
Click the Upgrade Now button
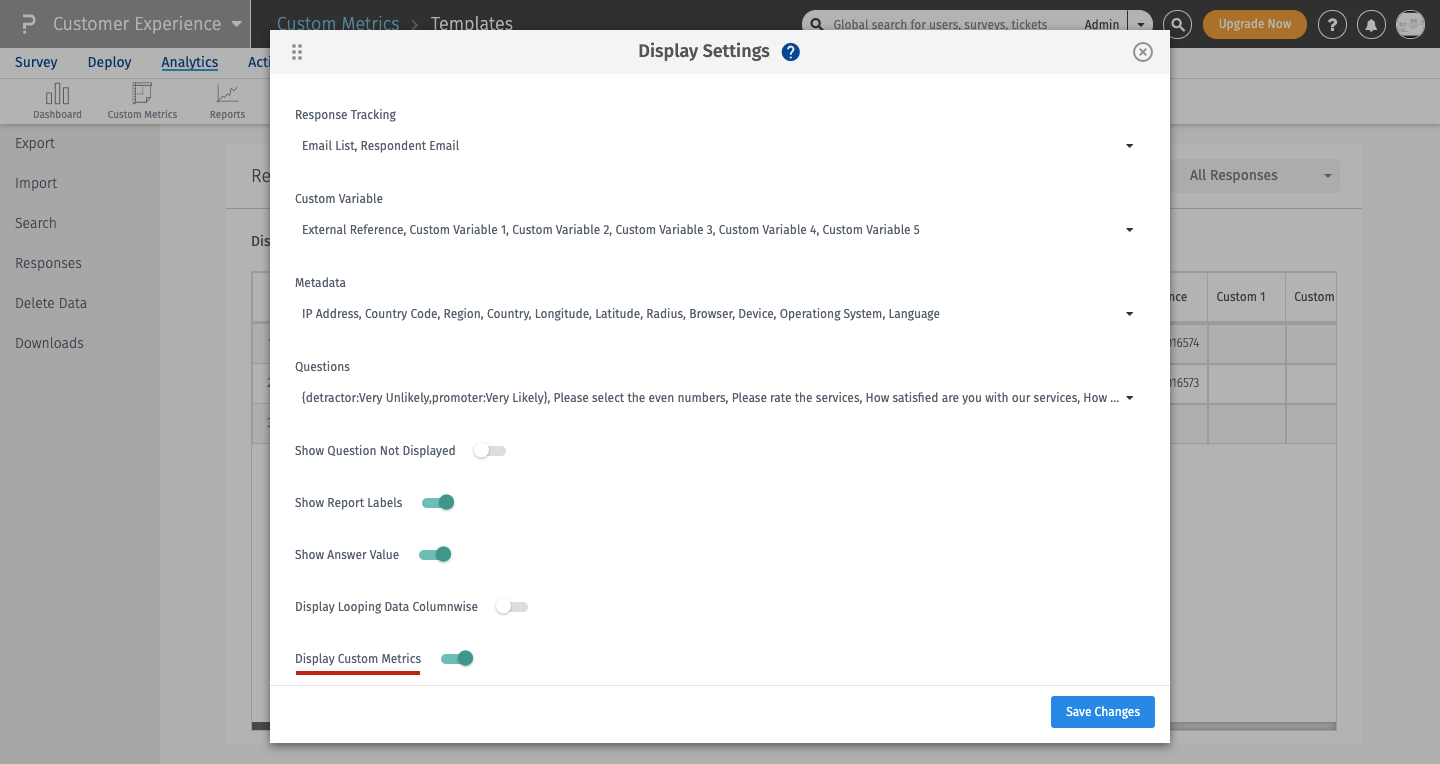tap(1254, 24)
